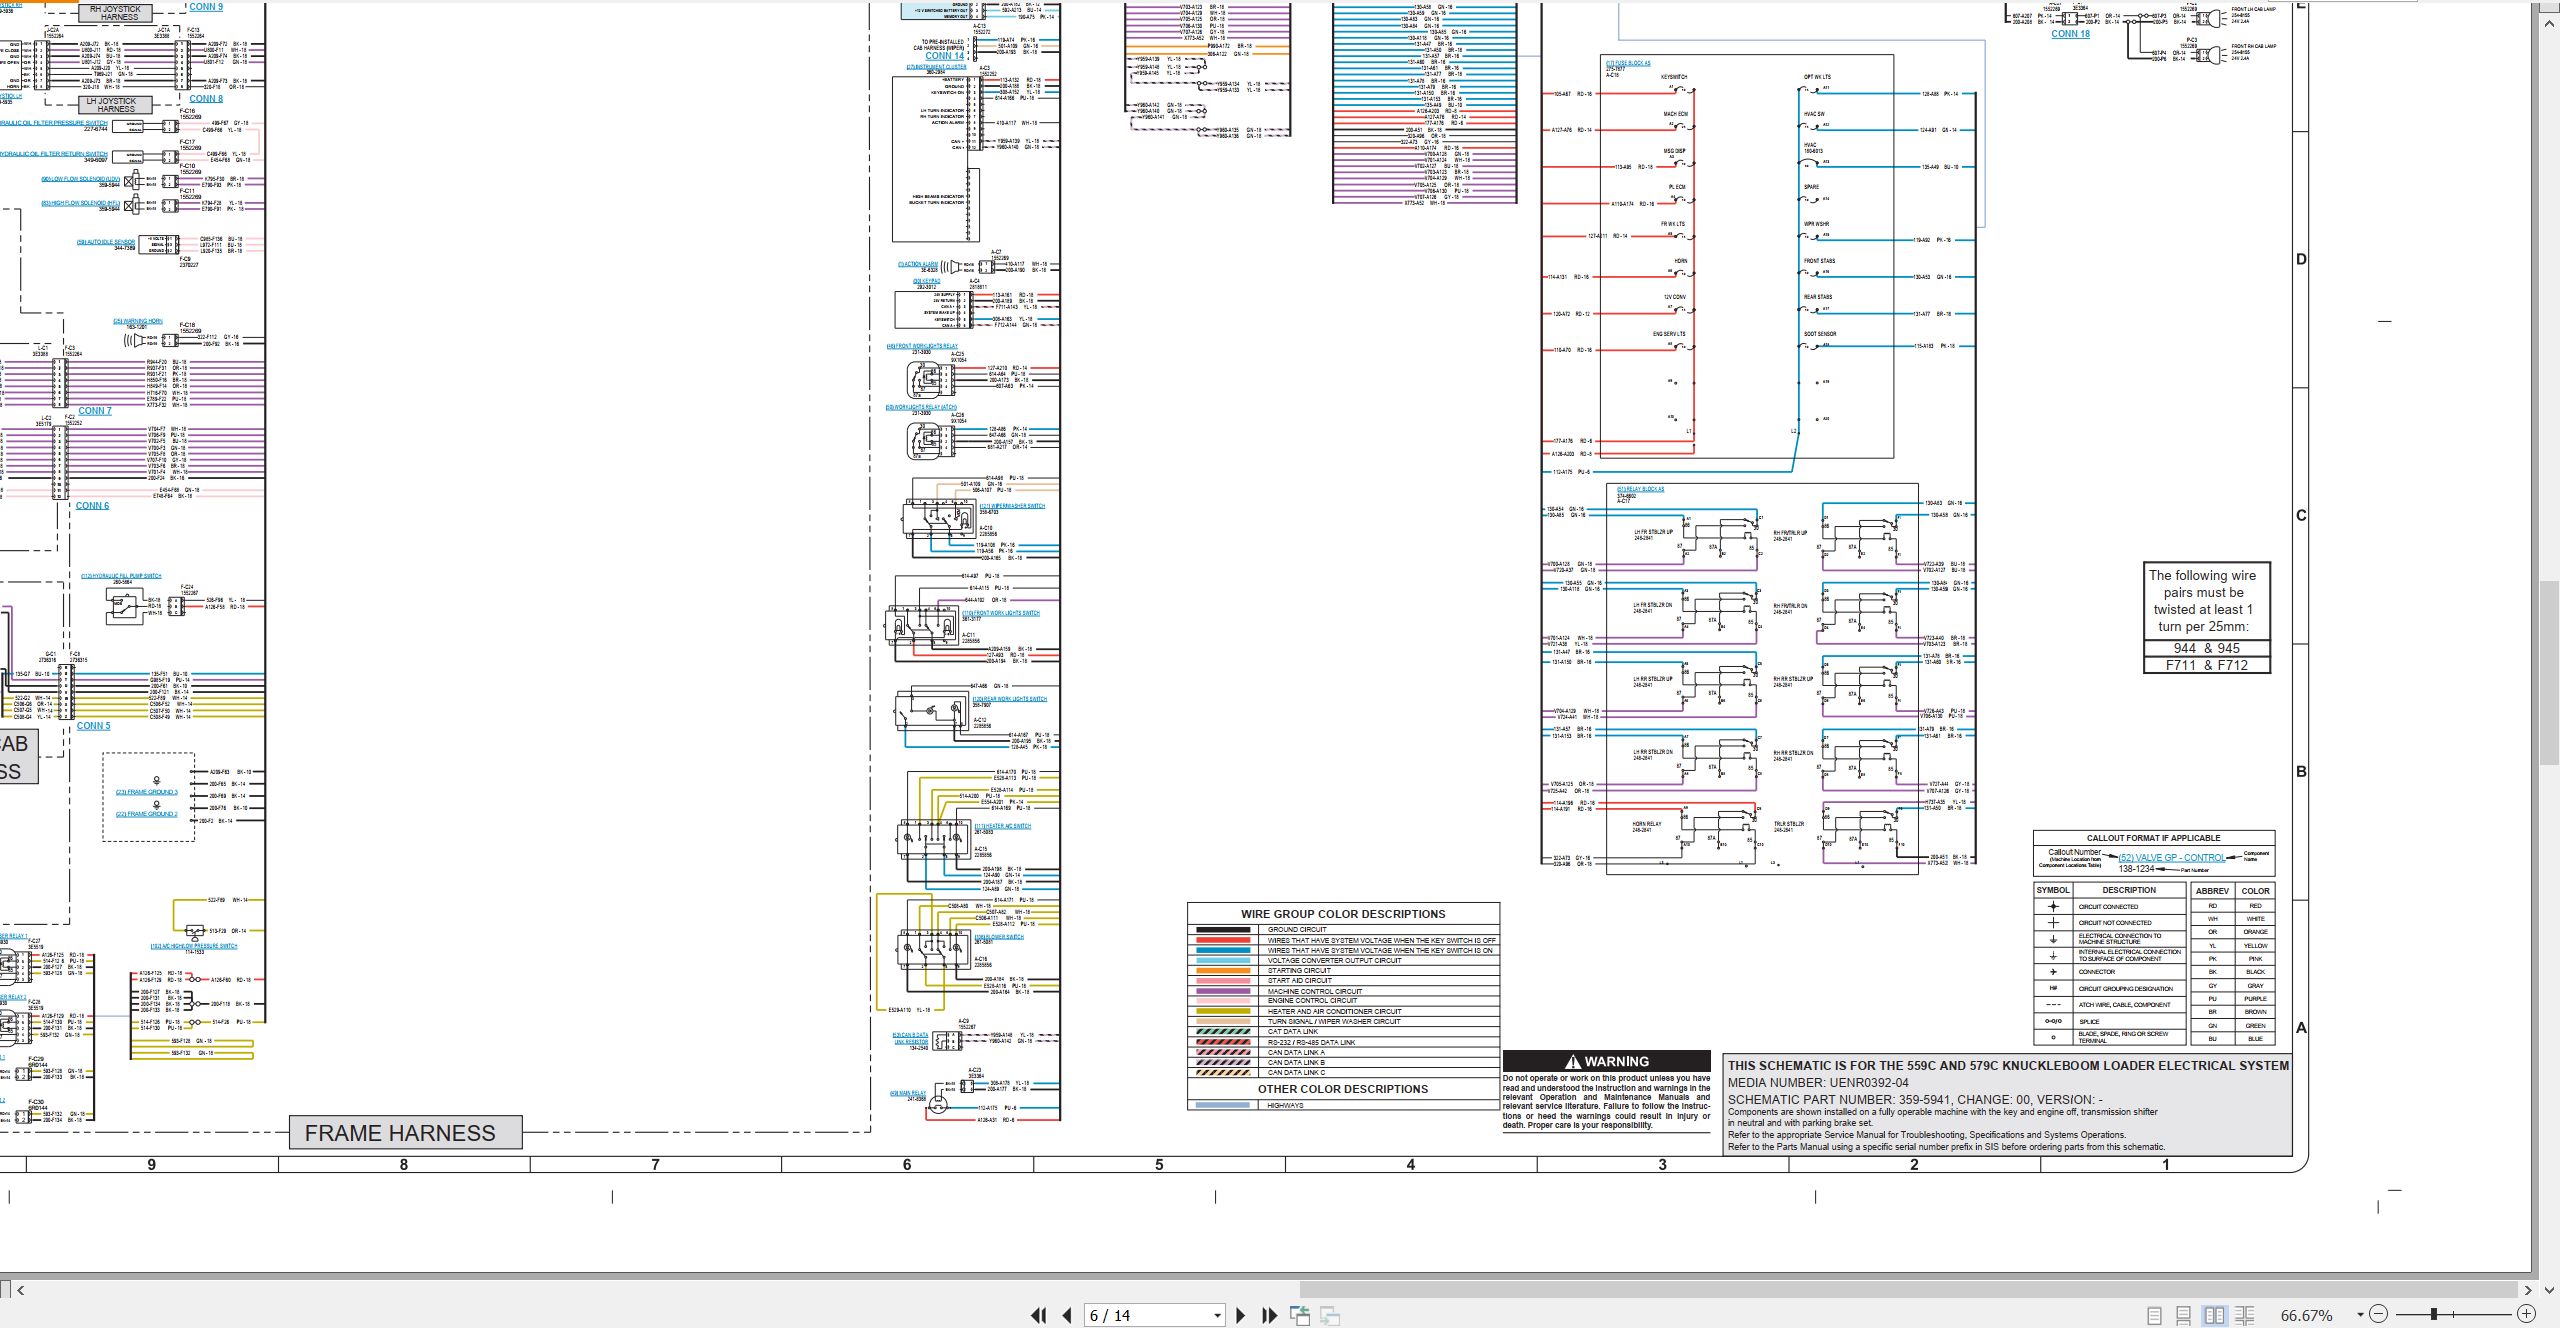Open the Main Relay callout link

(908, 1093)
